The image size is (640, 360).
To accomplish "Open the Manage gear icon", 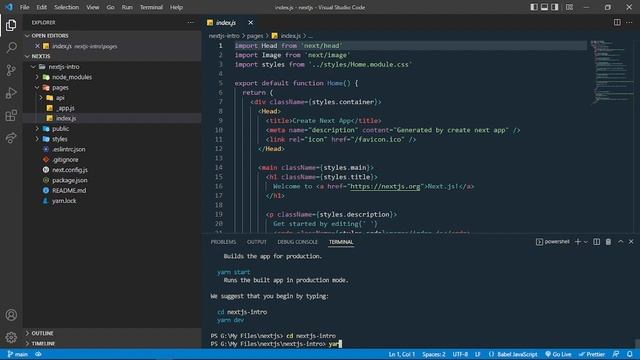I will click(x=11, y=337).
